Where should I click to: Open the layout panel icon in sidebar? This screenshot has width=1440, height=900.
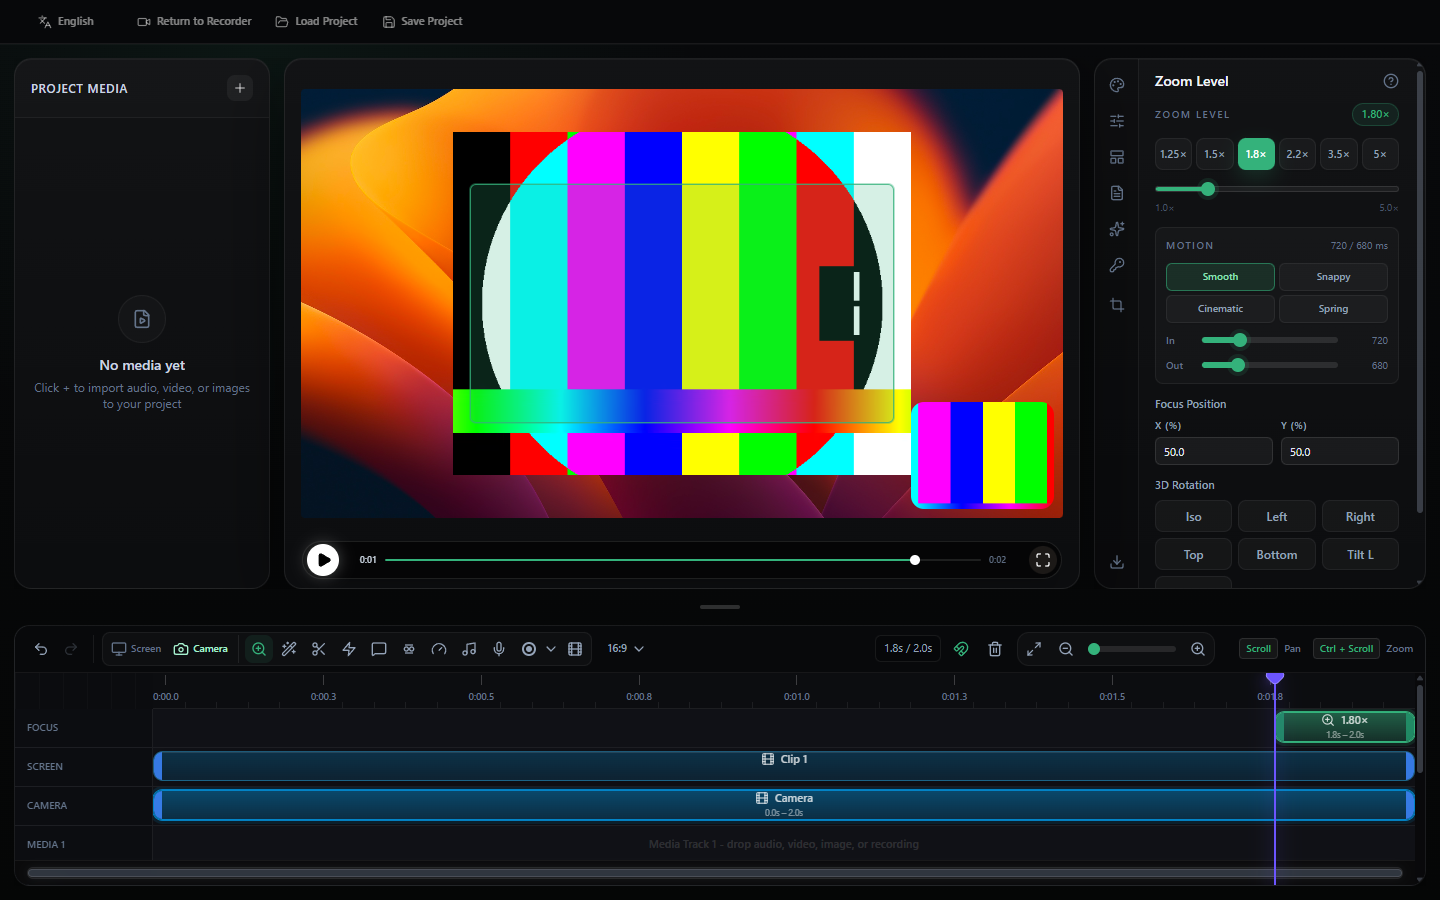pos(1117,157)
